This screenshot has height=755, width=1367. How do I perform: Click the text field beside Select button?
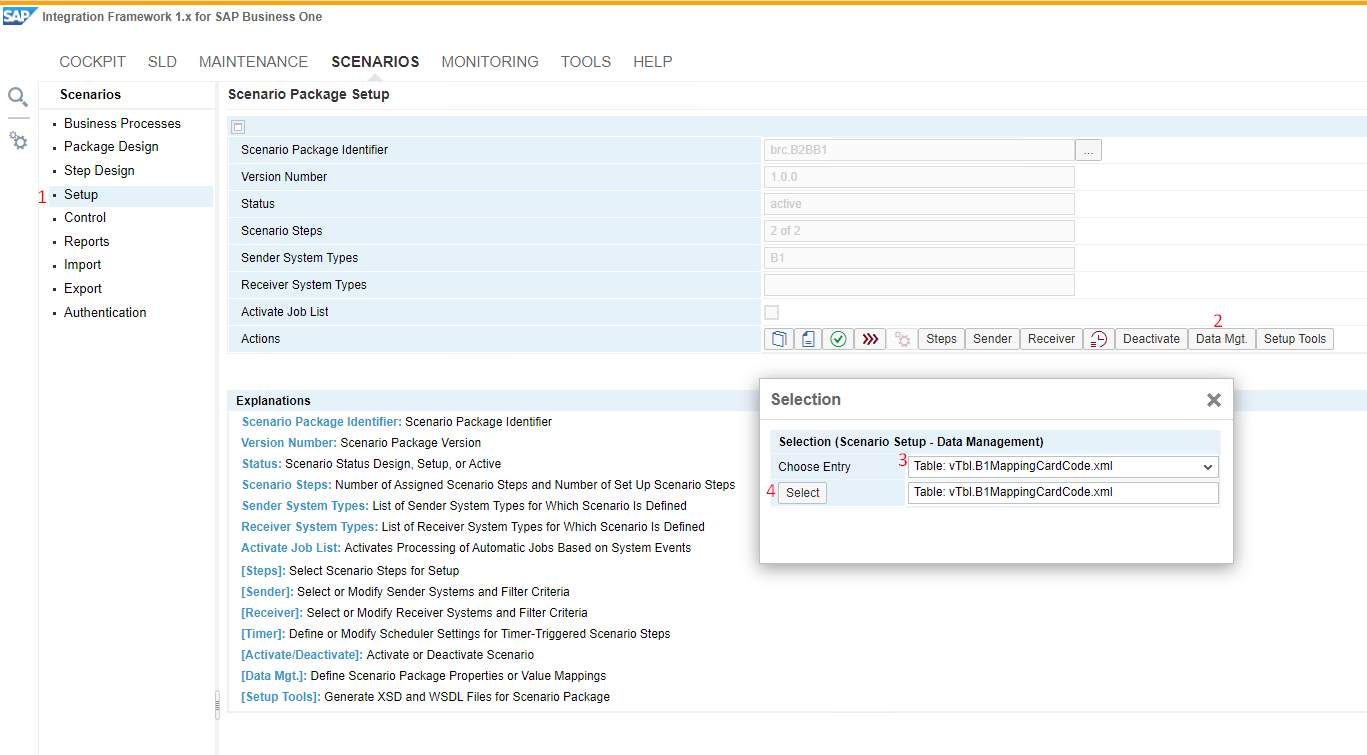tap(1063, 492)
